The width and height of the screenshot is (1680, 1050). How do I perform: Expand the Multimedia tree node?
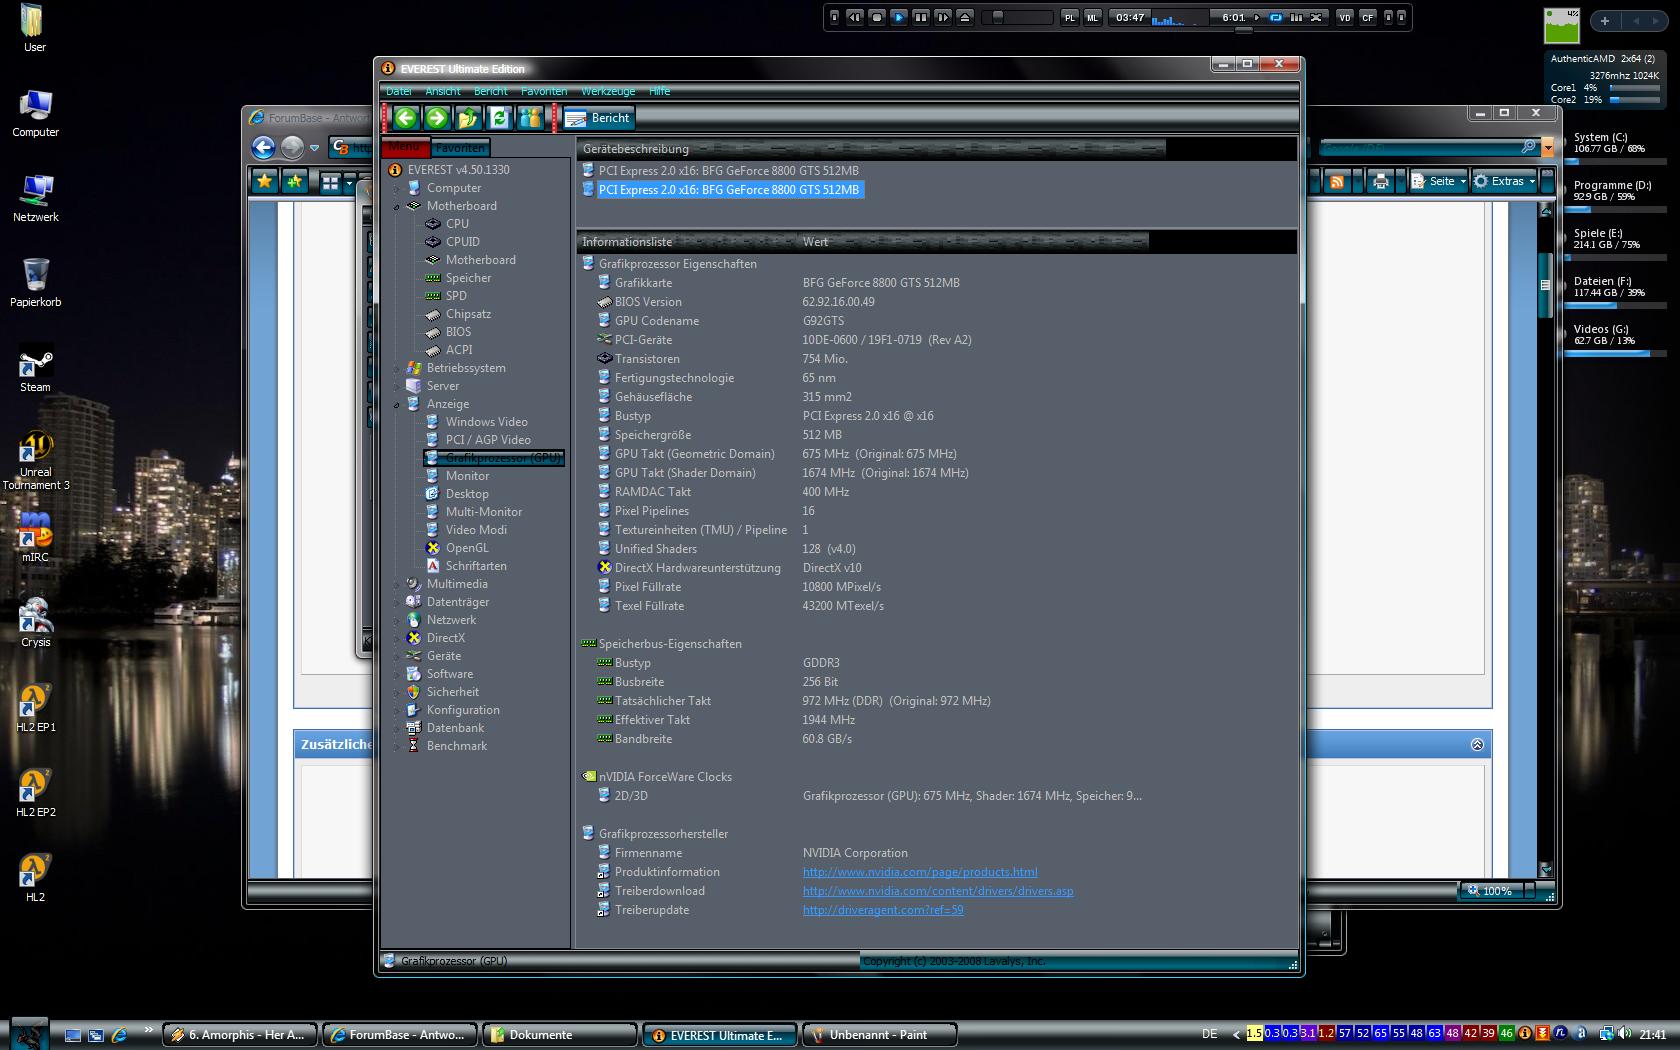coord(397,584)
